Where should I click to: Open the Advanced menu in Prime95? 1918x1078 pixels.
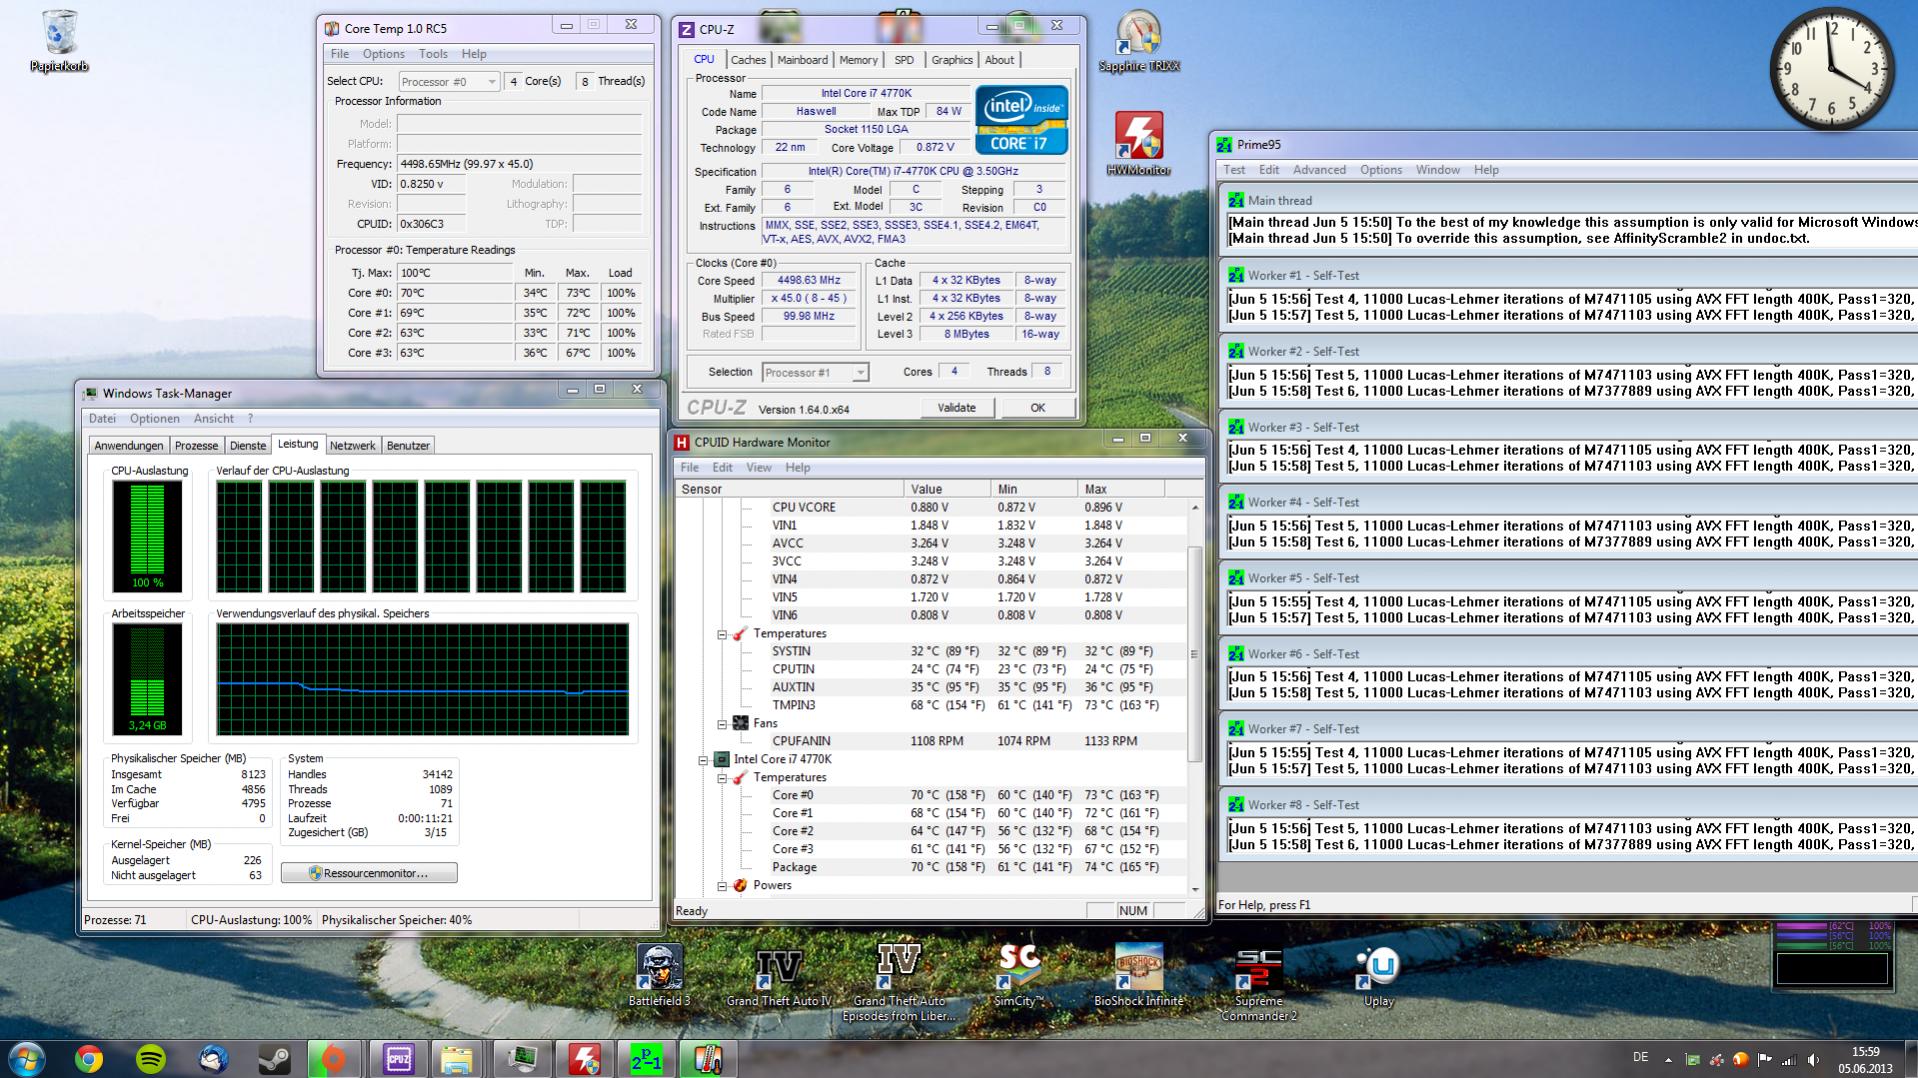[x=1318, y=170]
